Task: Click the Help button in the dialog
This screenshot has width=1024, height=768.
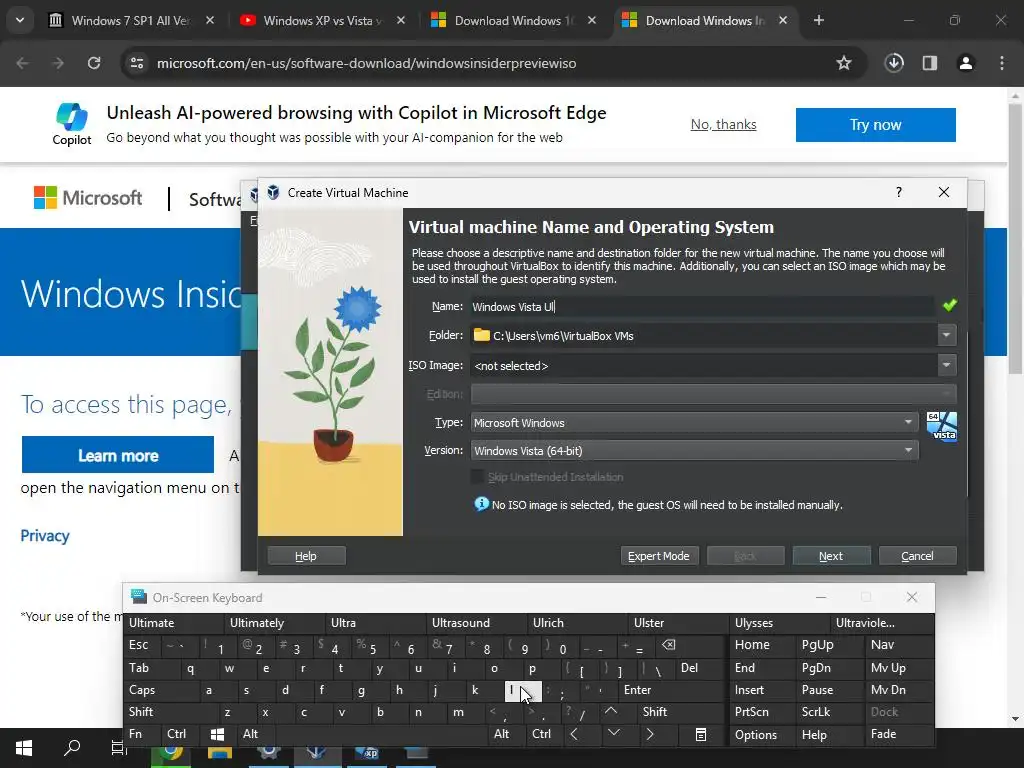Action: pos(306,556)
